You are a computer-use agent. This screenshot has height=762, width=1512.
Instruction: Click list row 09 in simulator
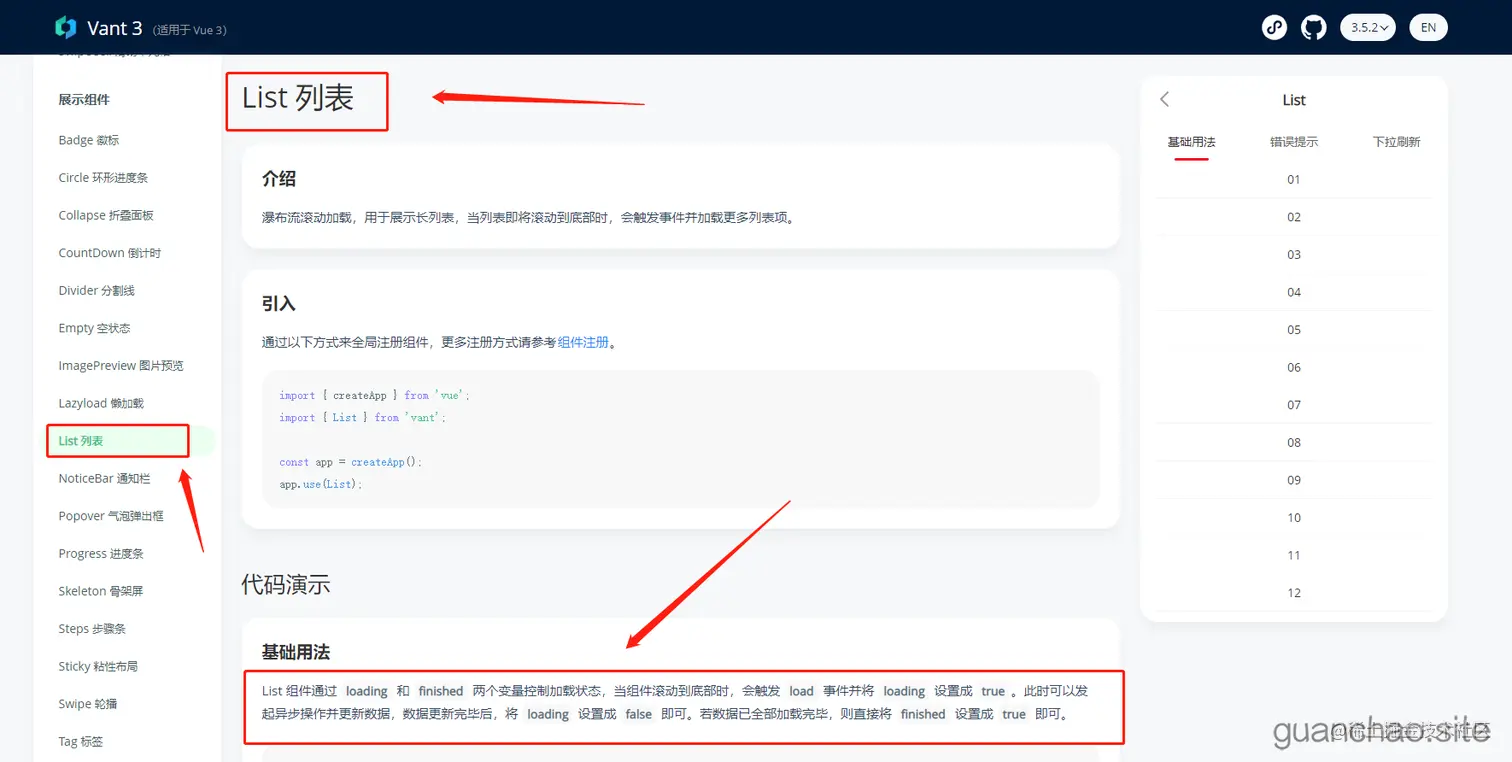[x=1294, y=480]
